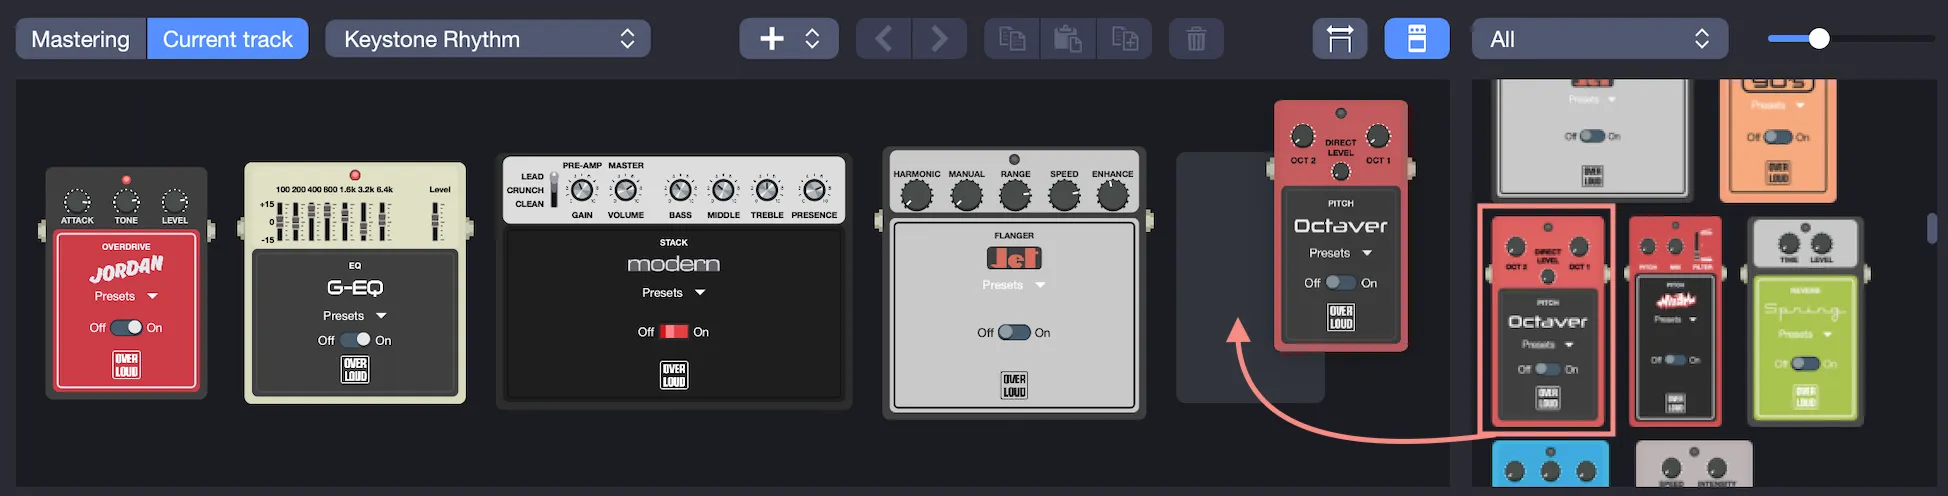
Task: Toggle Off/On on browser gray top pedal
Action: 1592,136
